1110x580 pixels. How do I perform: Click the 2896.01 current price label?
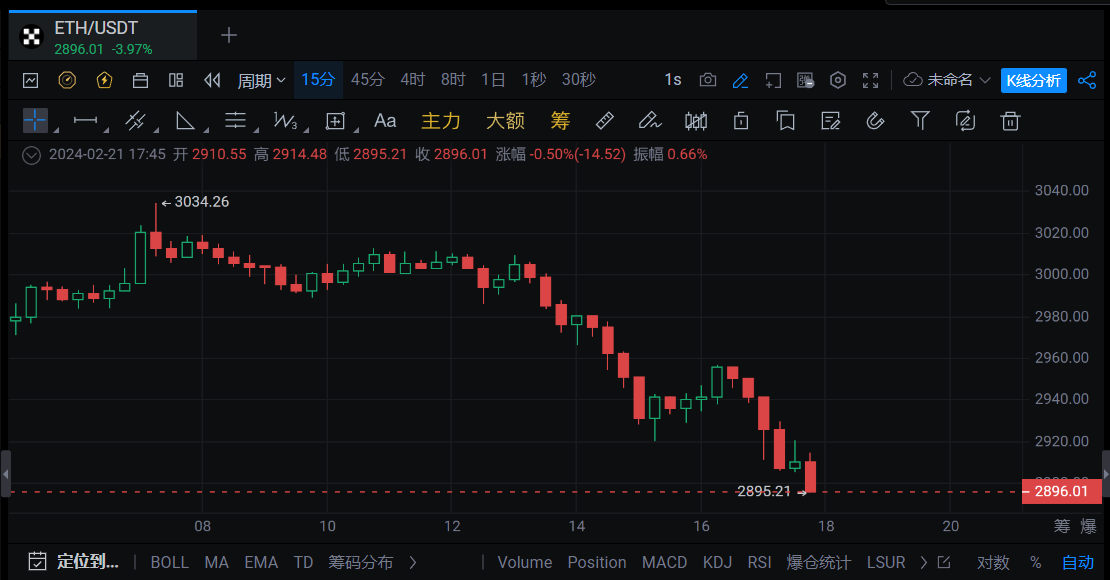click(1061, 491)
